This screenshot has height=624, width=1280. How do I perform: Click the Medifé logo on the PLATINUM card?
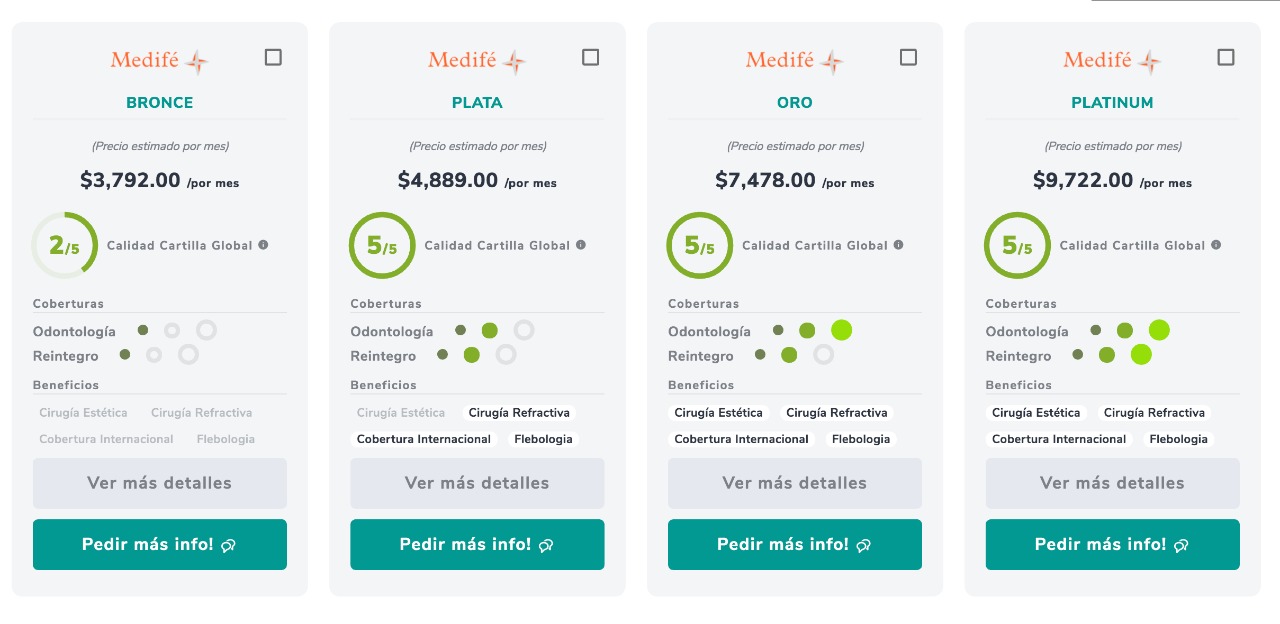pyautogui.click(x=1112, y=60)
